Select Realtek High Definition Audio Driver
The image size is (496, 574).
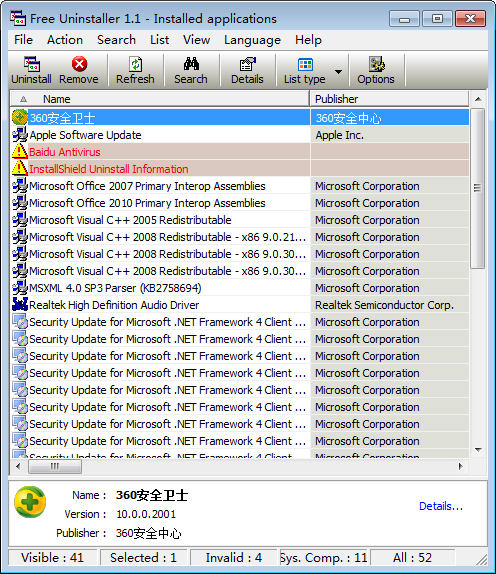point(114,305)
